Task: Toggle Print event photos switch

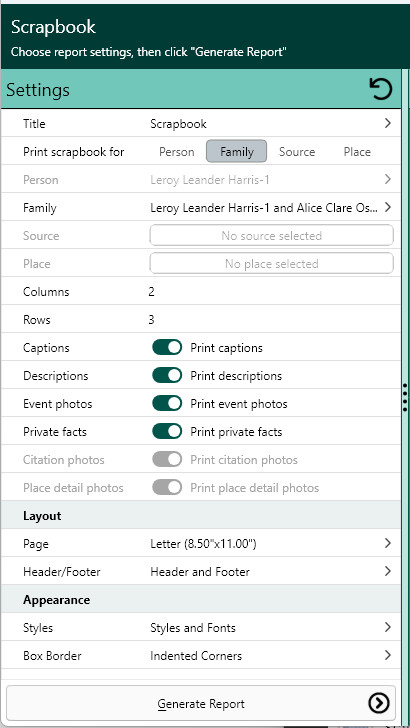Action: point(167,404)
